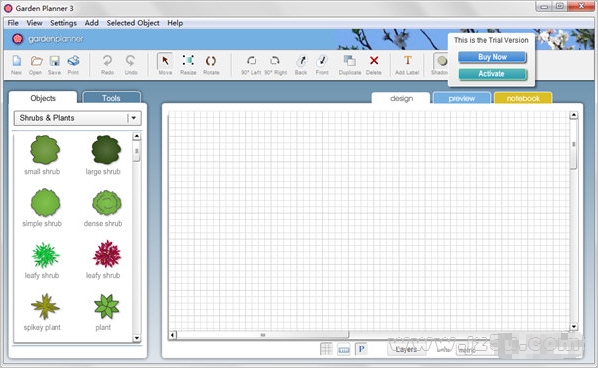This screenshot has height=368, width=598.
Task: Add a text label with Add Label
Action: [x=407, y=64]
